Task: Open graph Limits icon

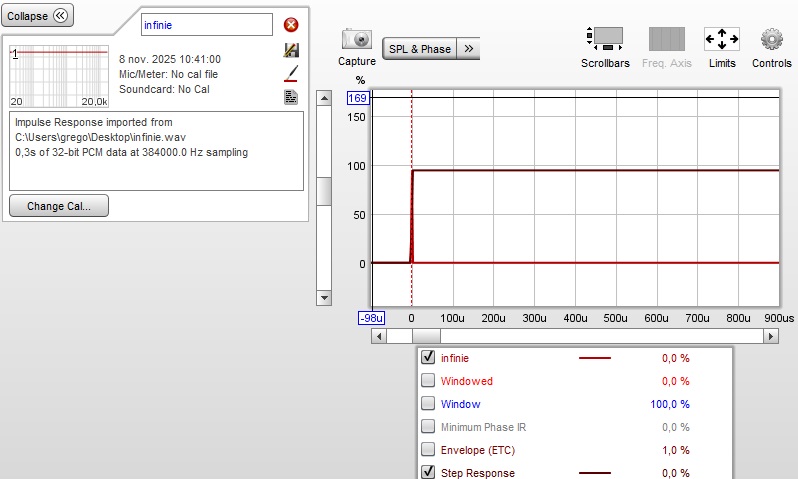Action: click(721, 39)
